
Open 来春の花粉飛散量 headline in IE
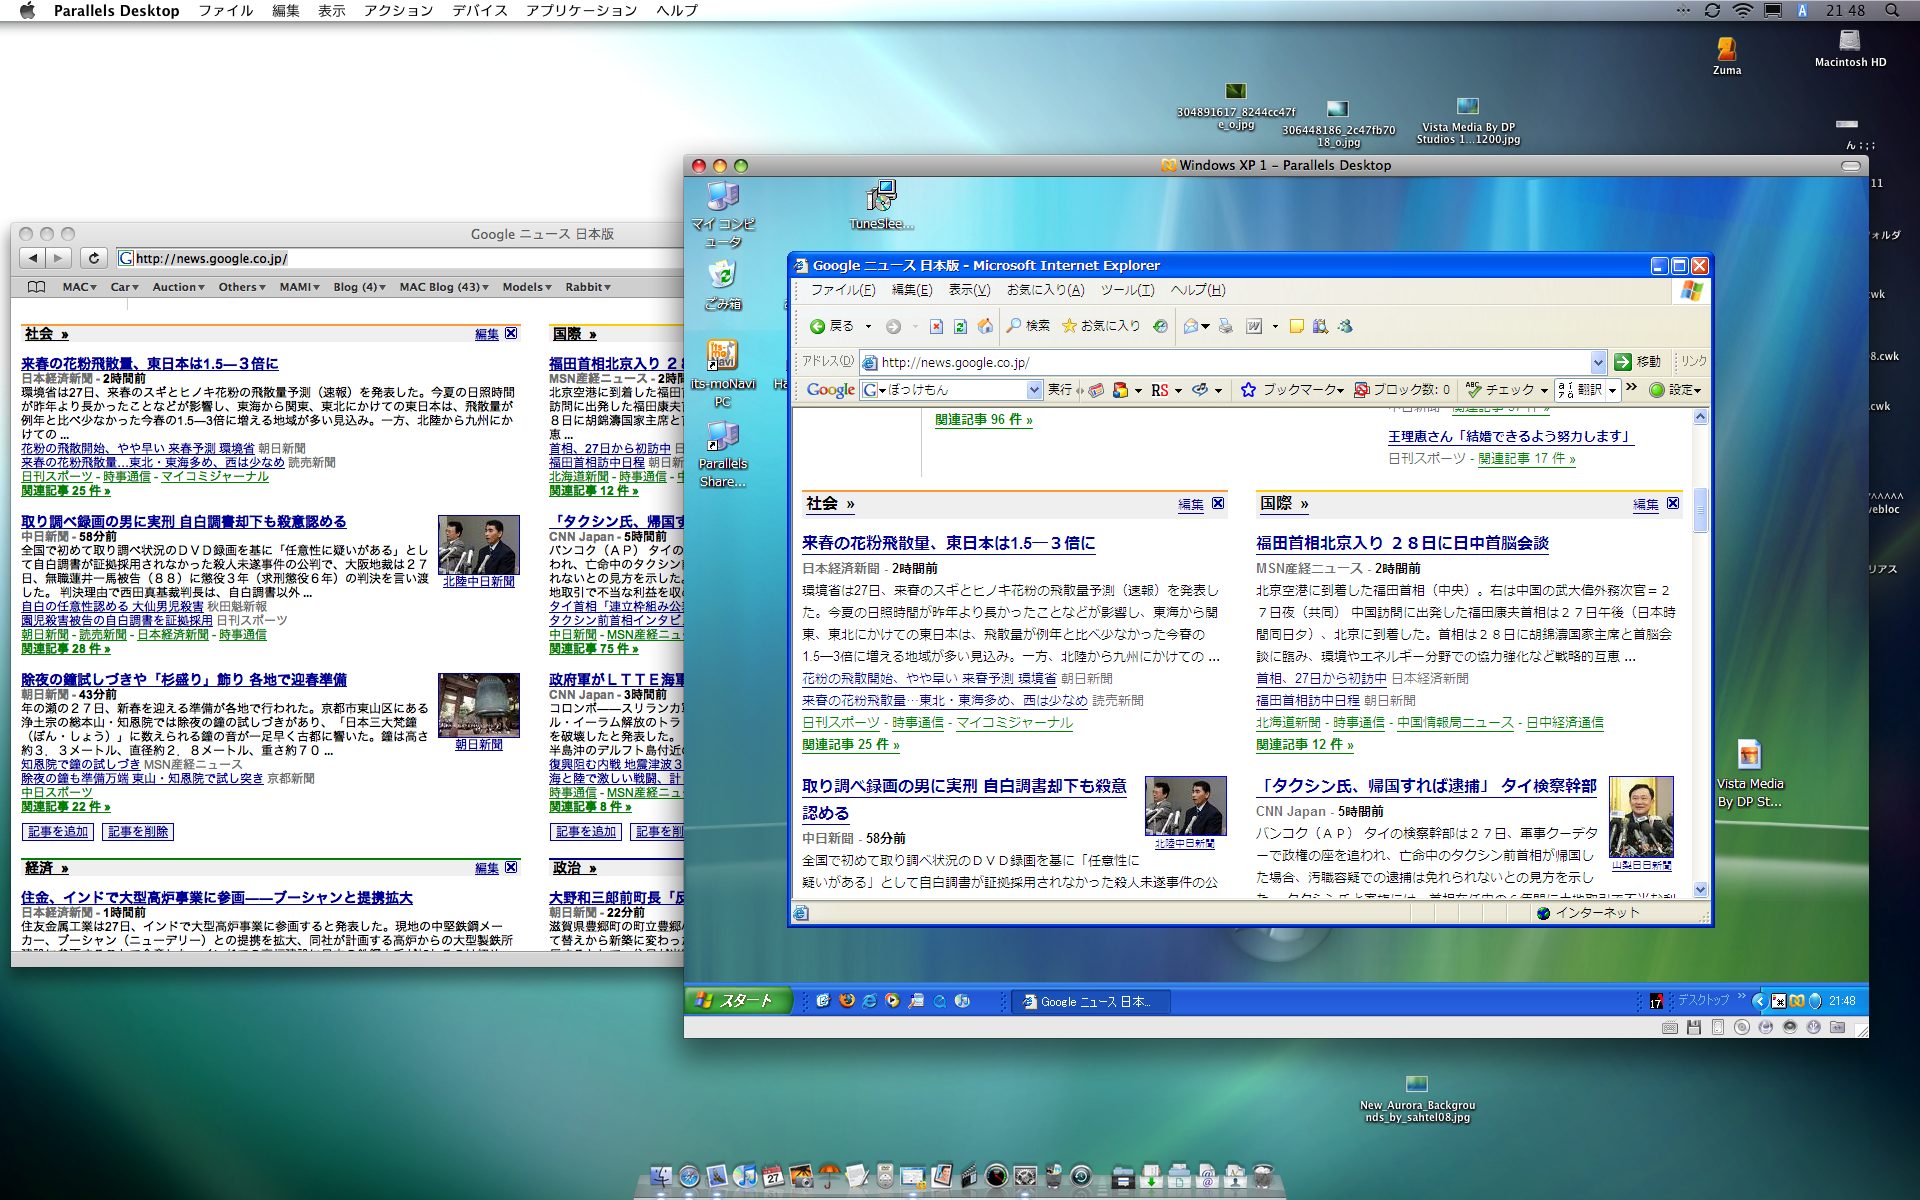pos(948,543)
